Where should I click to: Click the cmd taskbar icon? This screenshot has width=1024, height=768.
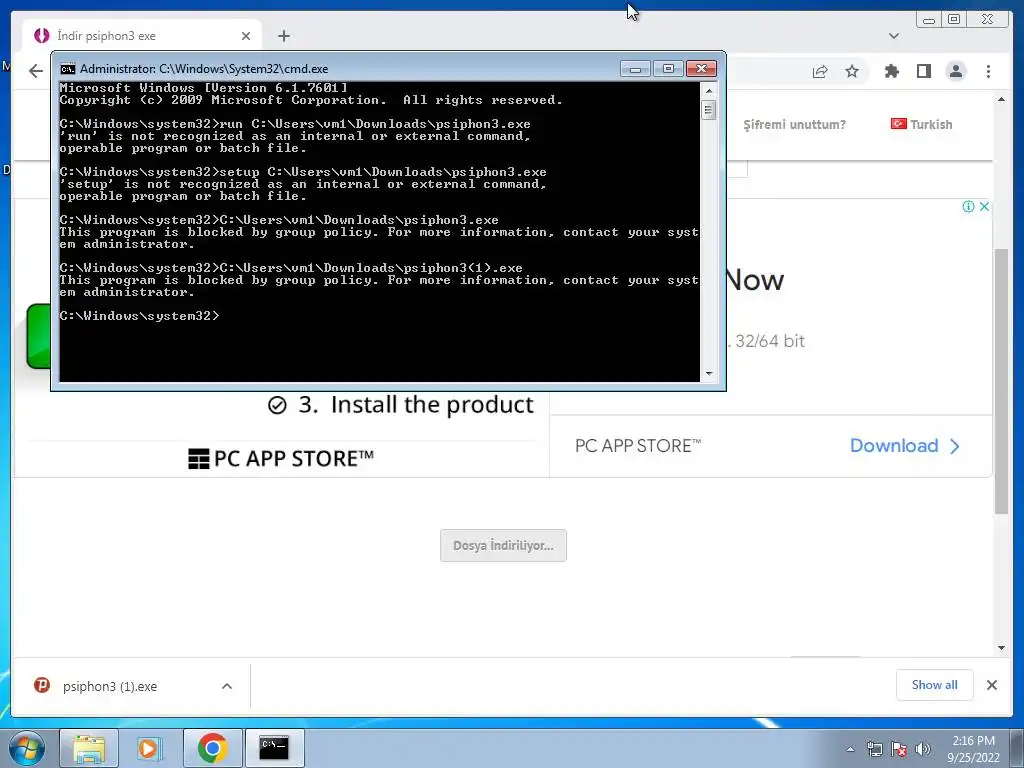pyautogui.click(x=274, y=748)
